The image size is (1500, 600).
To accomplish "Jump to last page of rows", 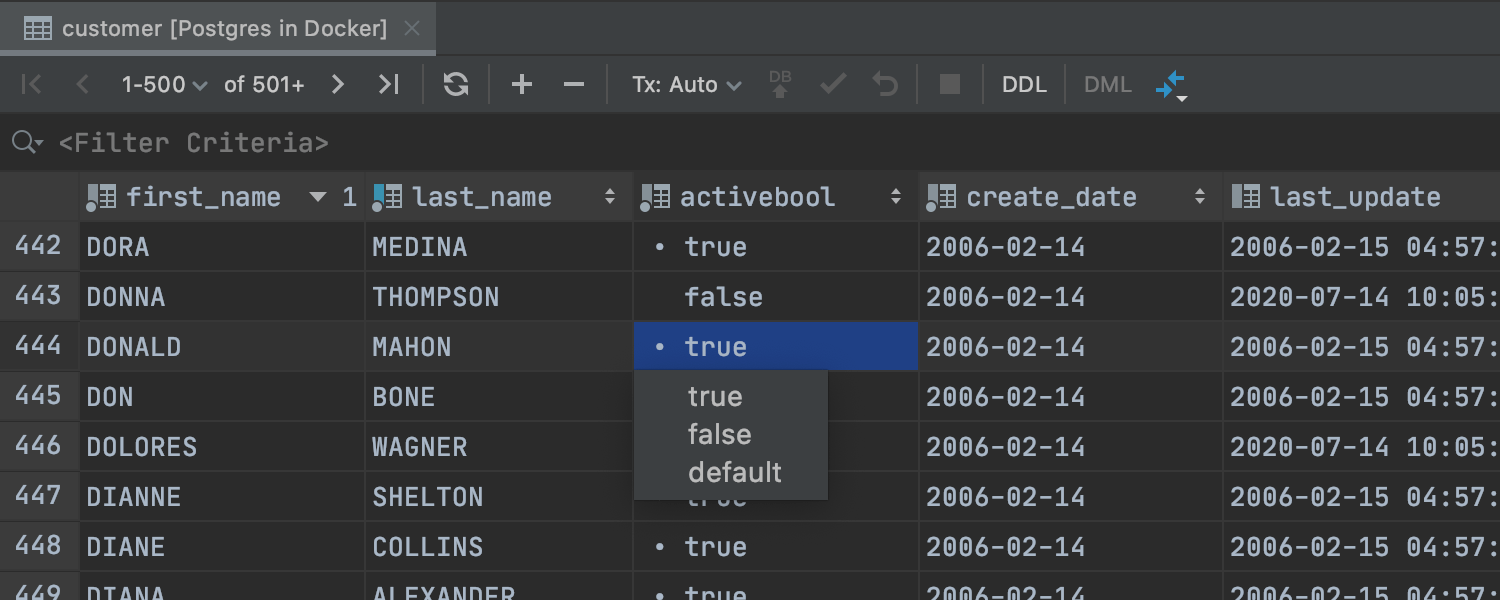I will (x=389, y=85).
